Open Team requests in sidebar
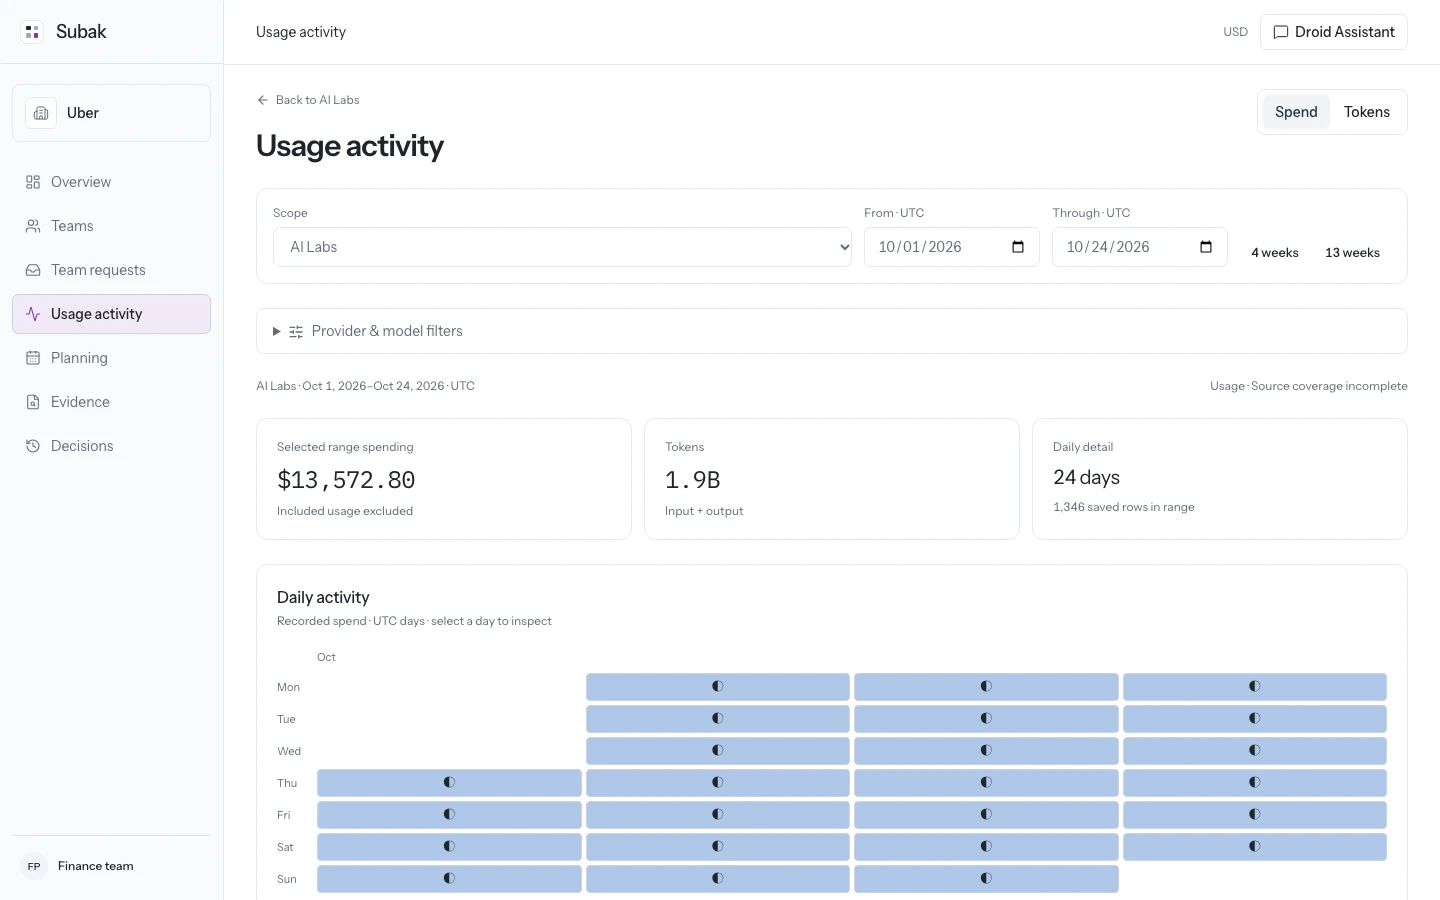The width and height of the screenshot is (1440, 900). 111,270
